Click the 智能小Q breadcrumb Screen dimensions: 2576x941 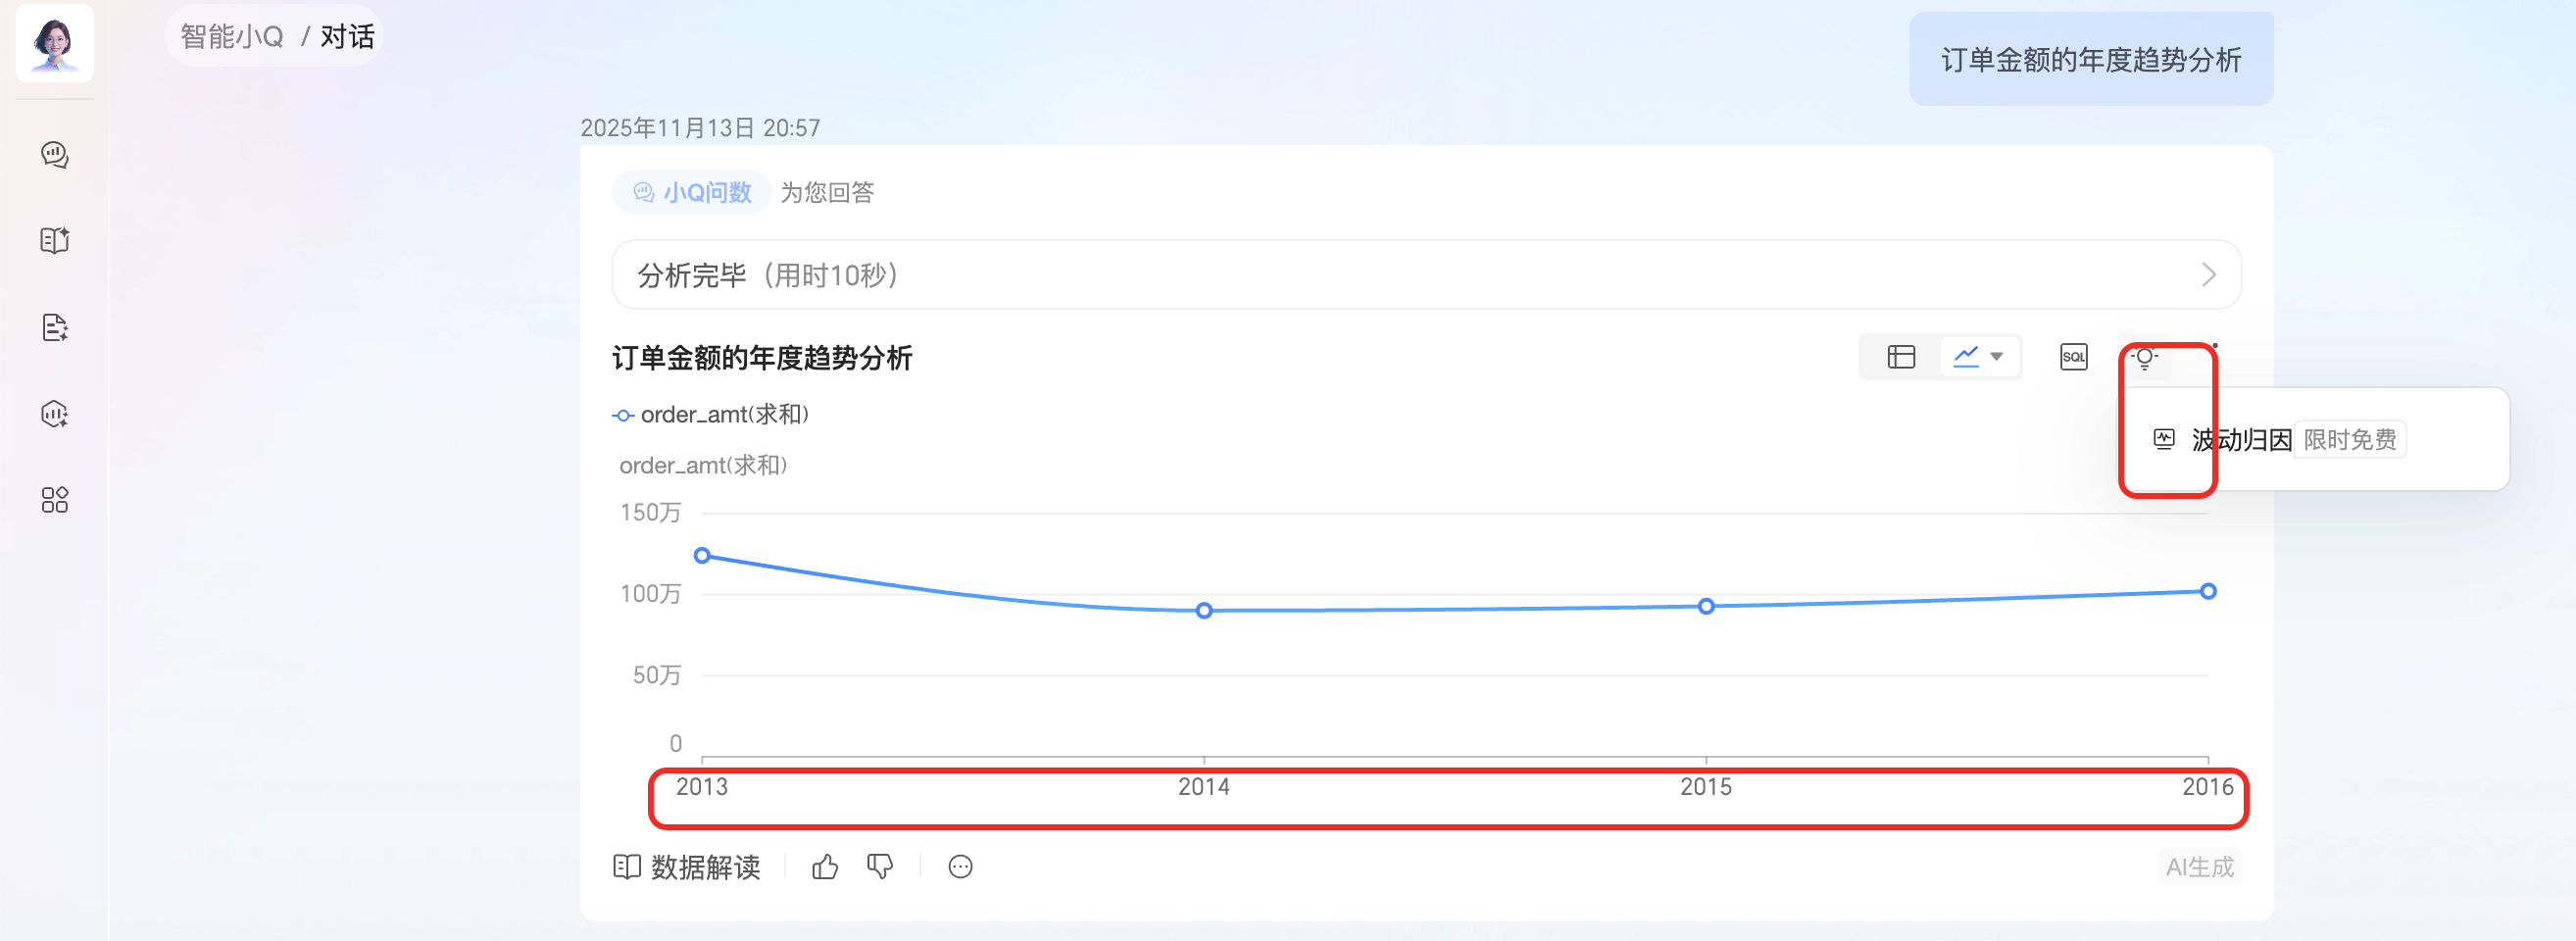click(231, 37)
